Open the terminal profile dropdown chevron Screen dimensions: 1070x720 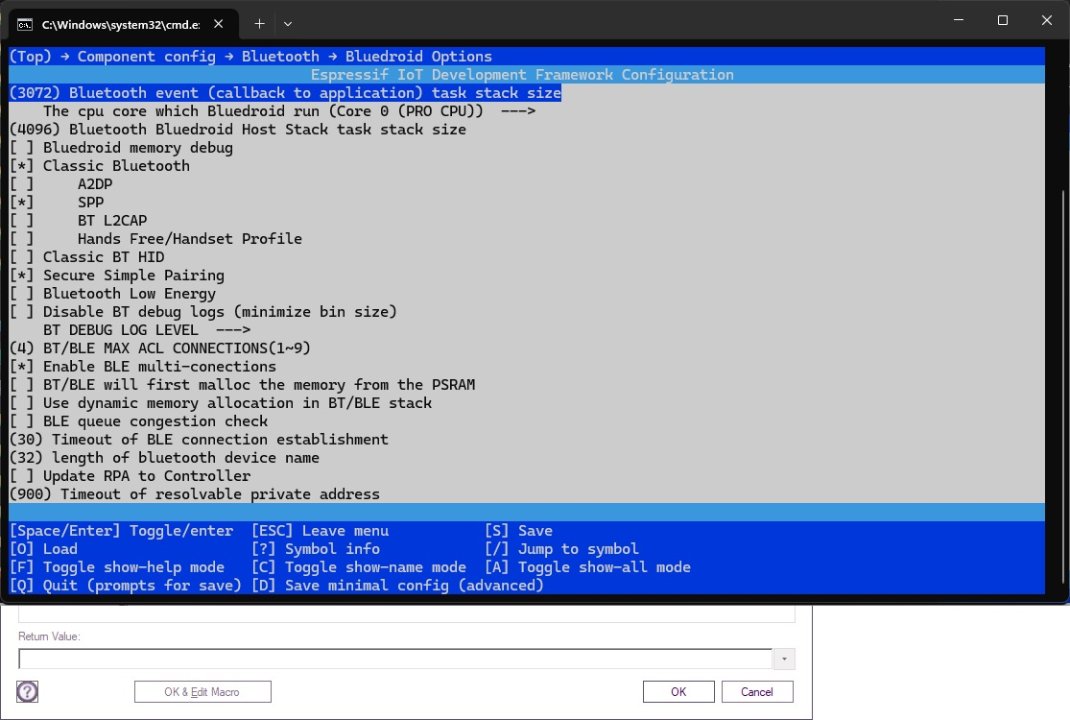(288, 24)
